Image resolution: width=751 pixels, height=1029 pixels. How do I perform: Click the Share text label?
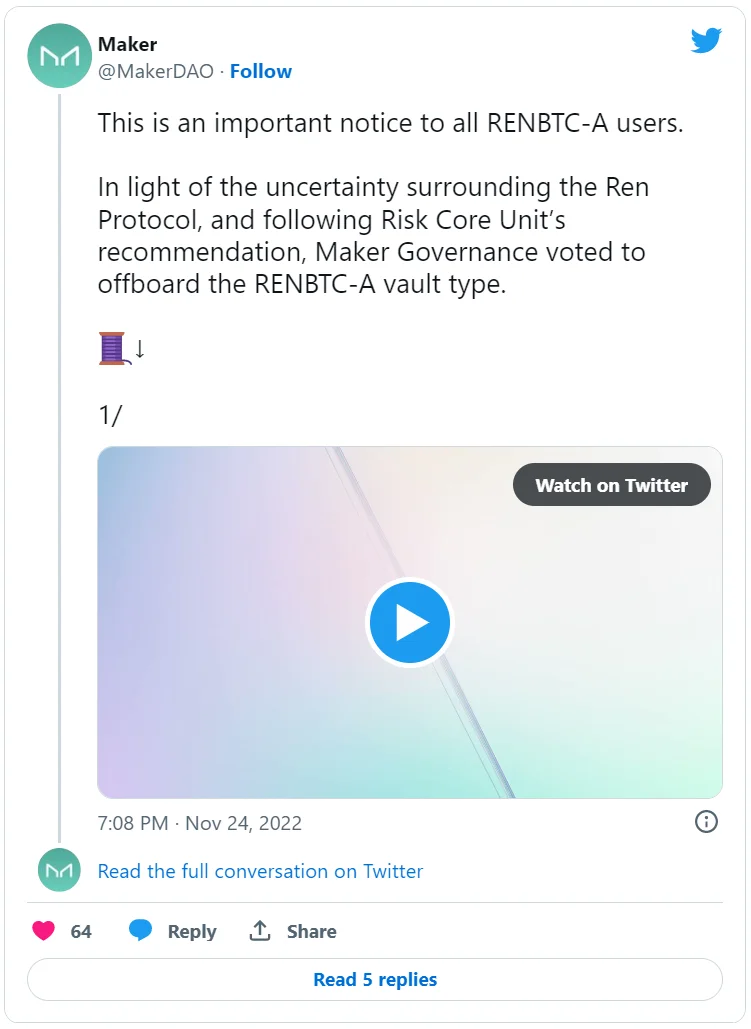311,931
